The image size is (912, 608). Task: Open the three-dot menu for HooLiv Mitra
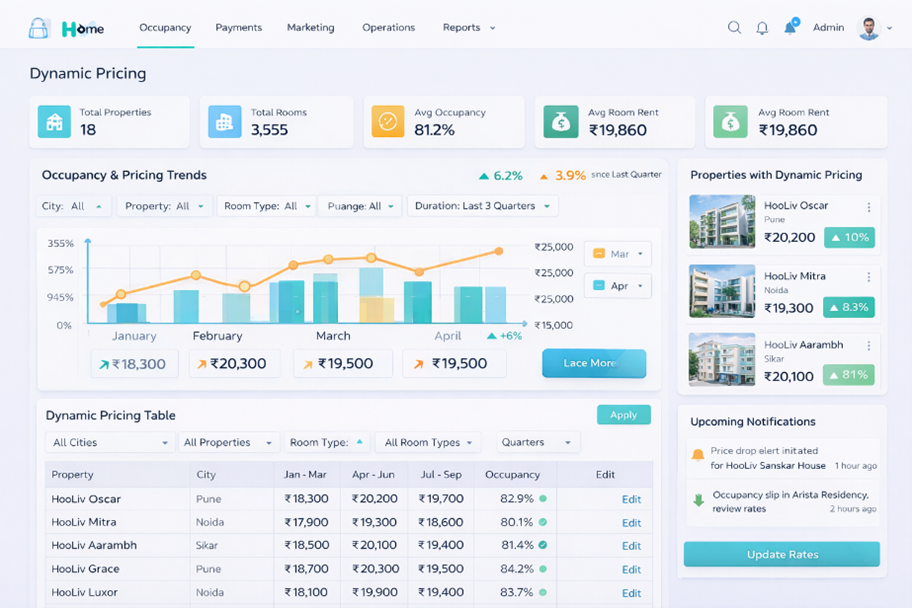tap(868, 277)
